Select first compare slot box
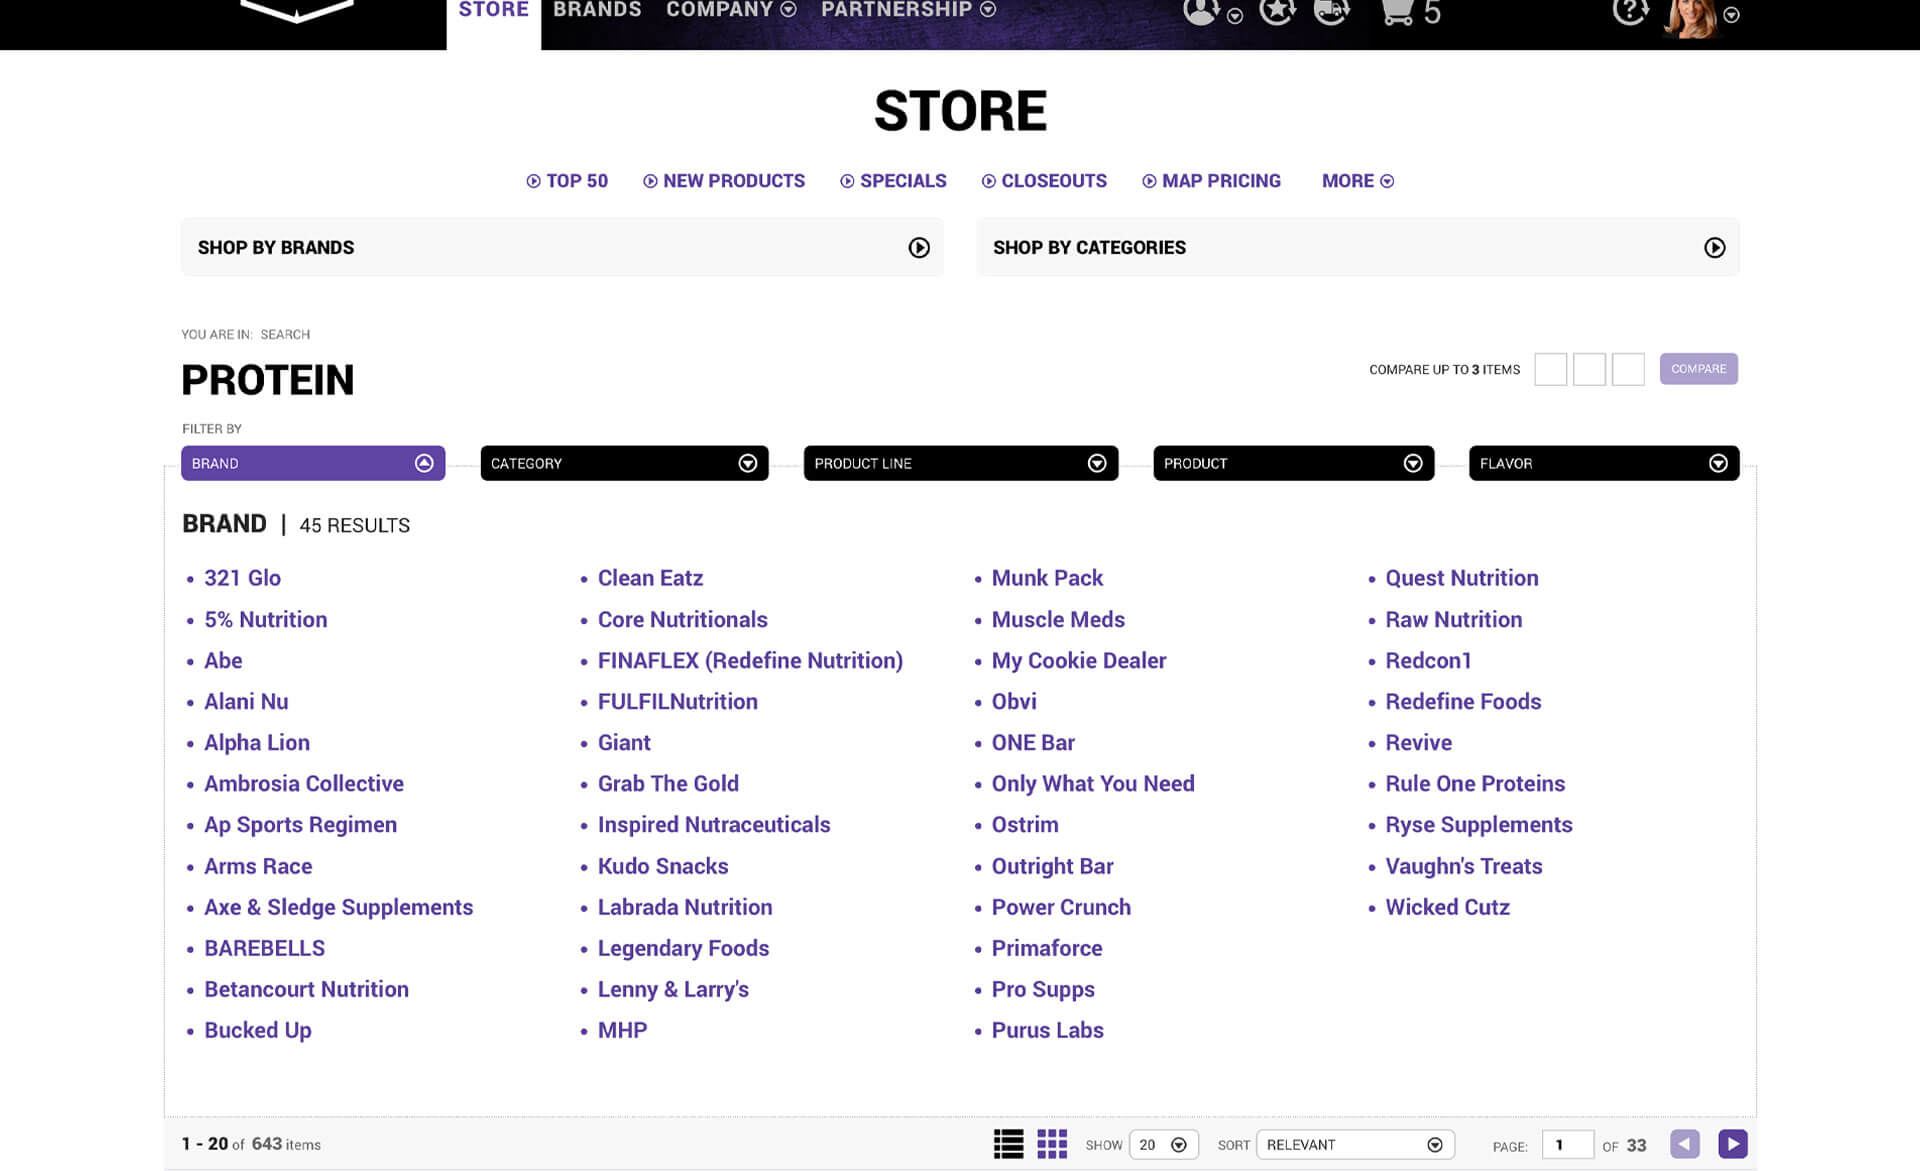Image resolution: width=1920 pixels, height=1171 pixels. point(1550,369)
